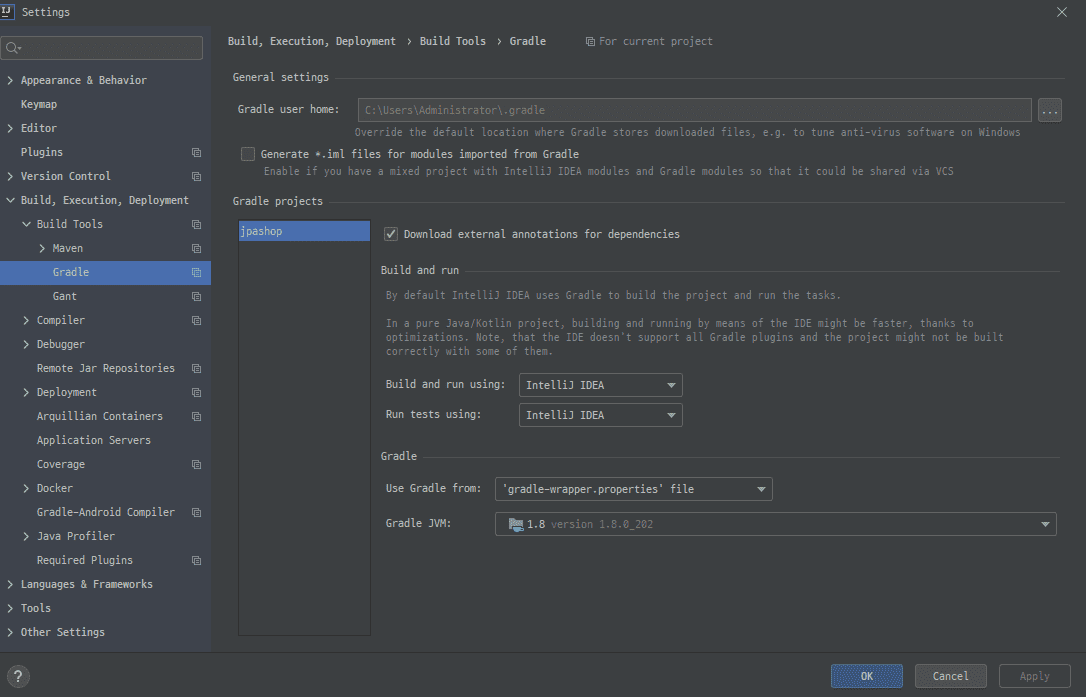Select jpashop in Gradle projects list
1086x697 pixels.
coord(304,231)
